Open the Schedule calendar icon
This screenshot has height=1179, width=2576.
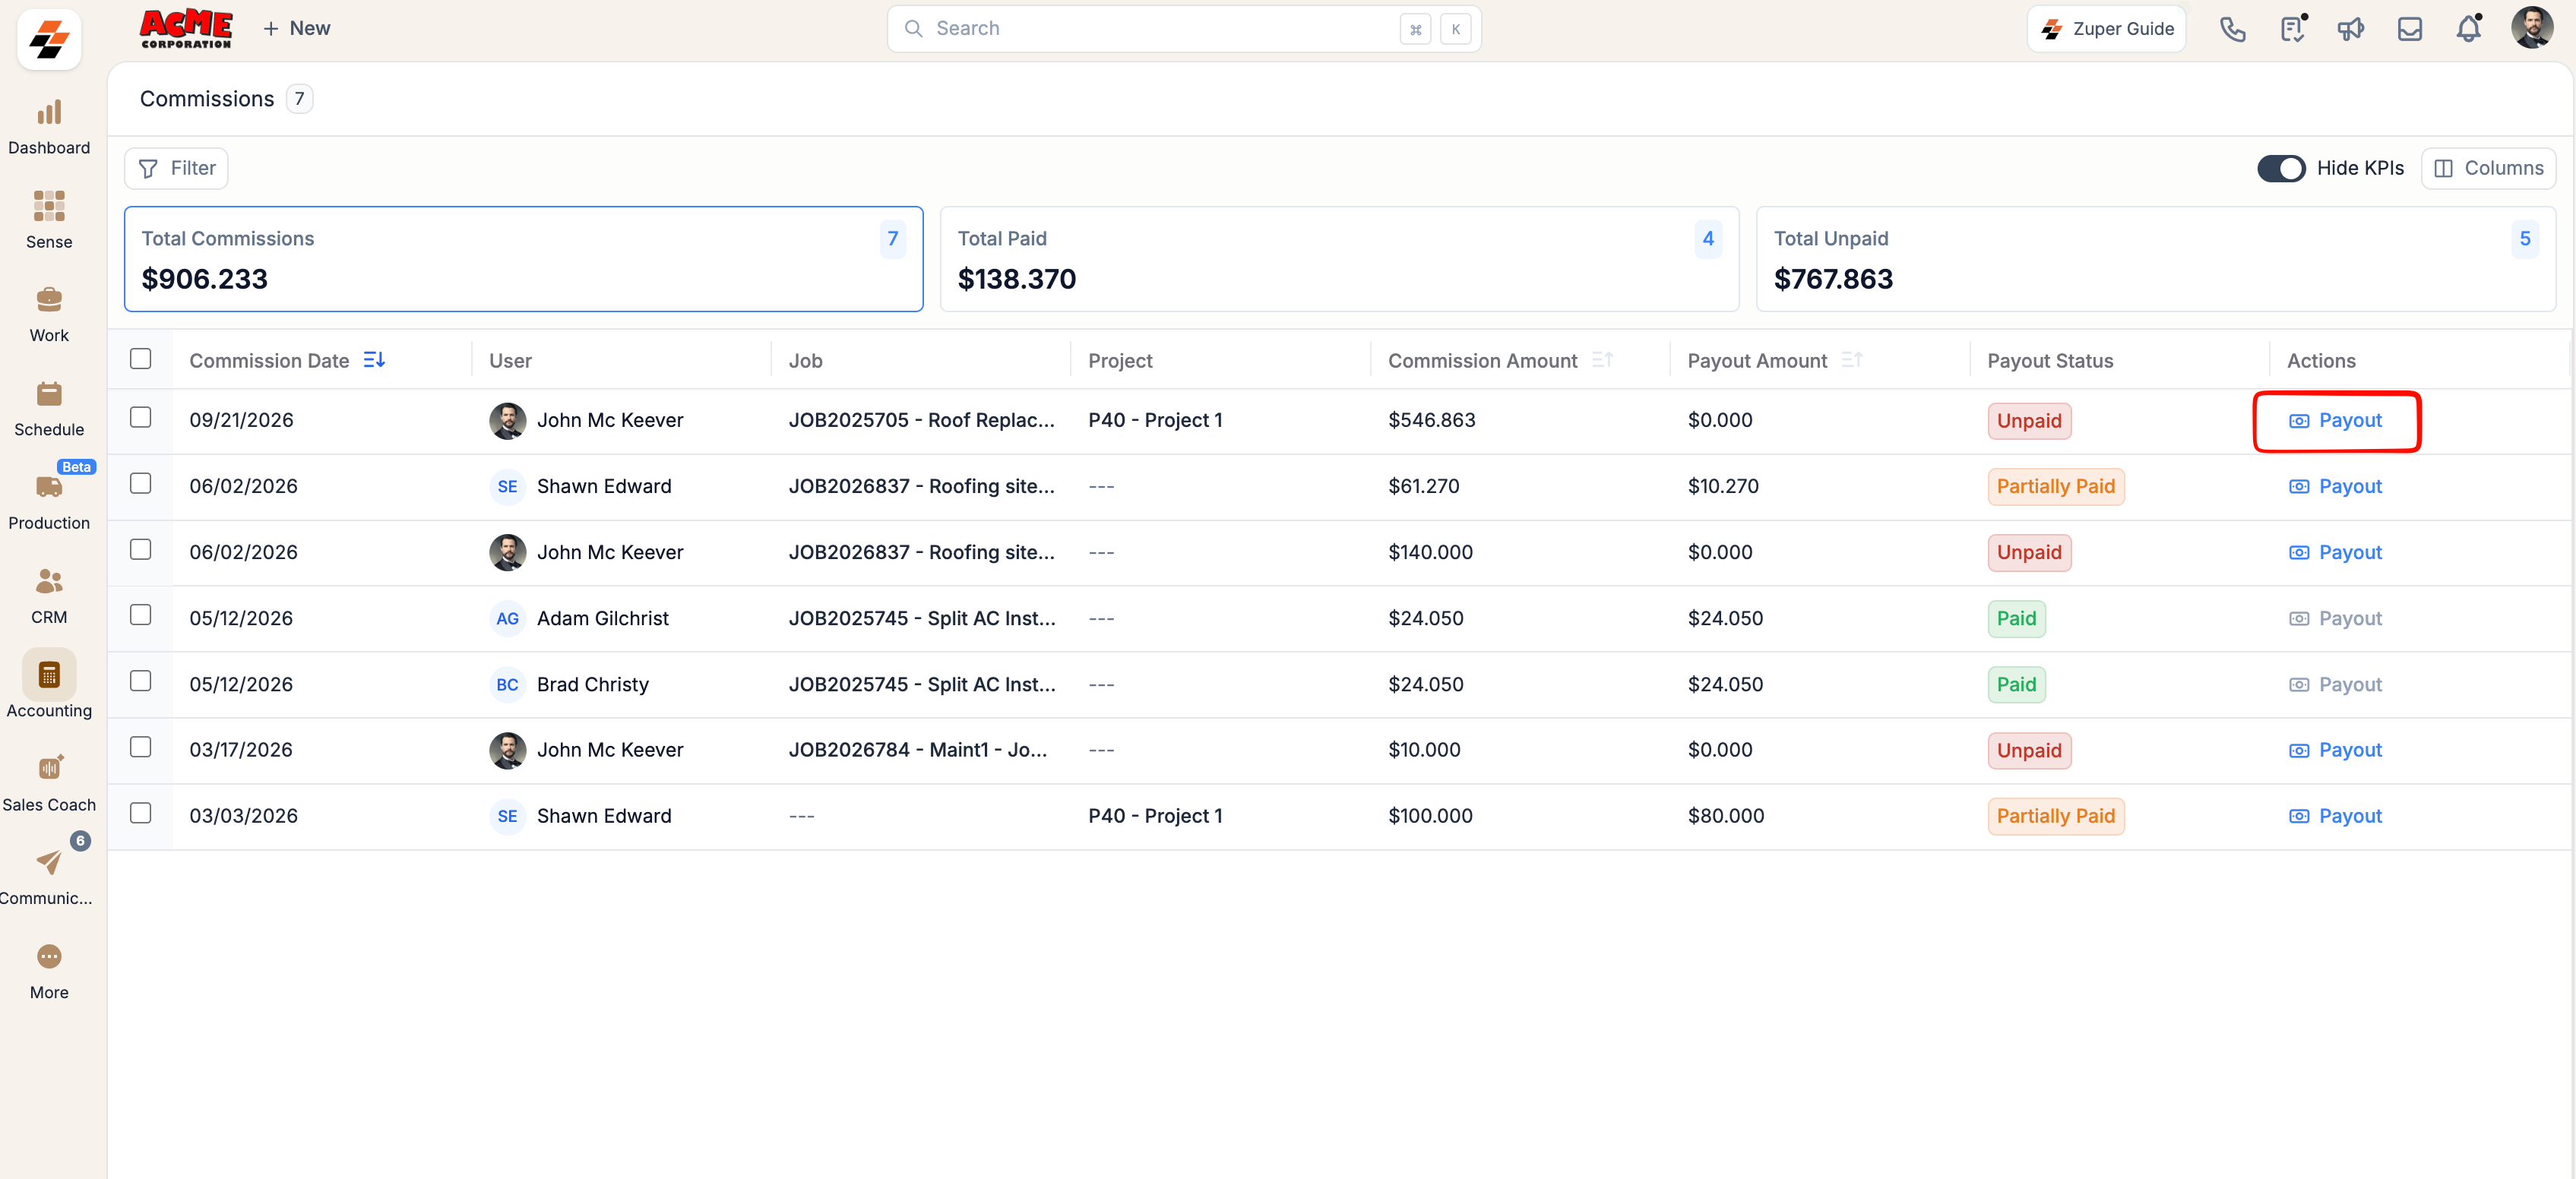pos(49,393)
